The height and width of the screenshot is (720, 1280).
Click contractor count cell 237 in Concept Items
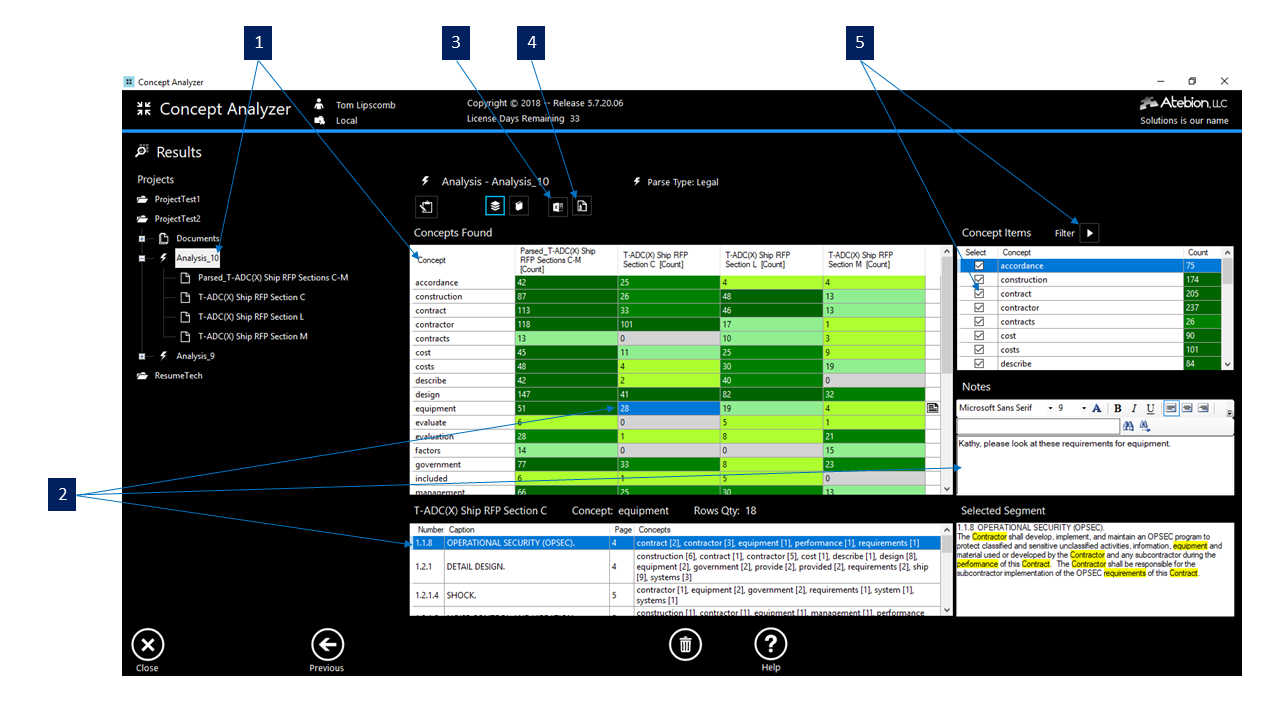1202,308
